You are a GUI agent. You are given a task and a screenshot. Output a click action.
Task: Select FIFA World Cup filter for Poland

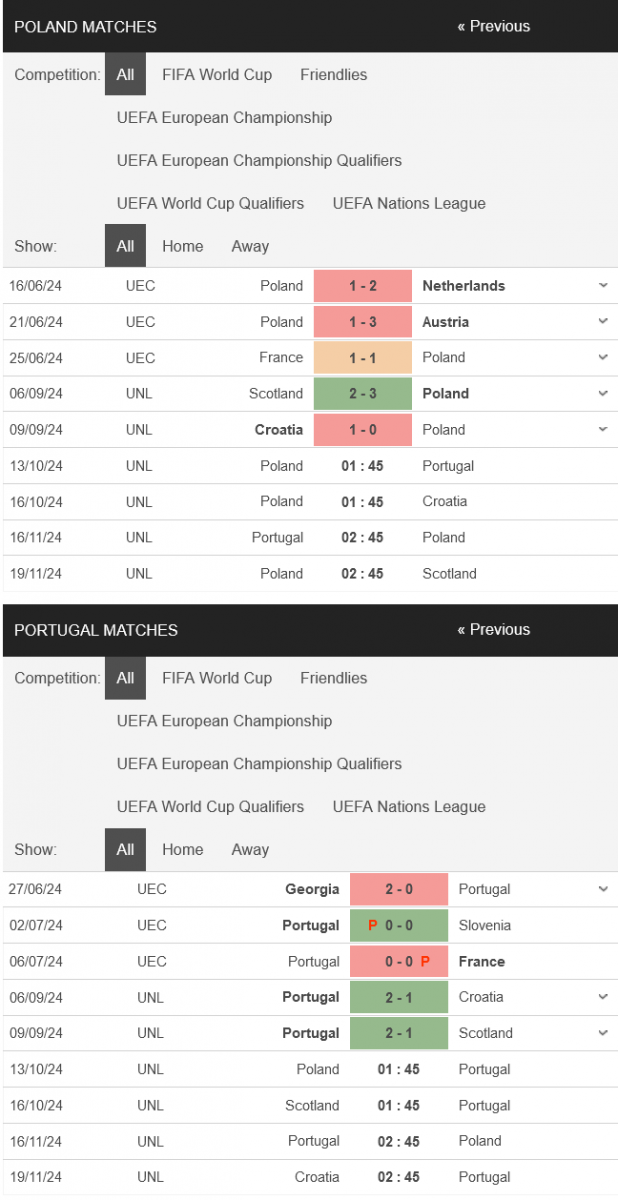217,74
